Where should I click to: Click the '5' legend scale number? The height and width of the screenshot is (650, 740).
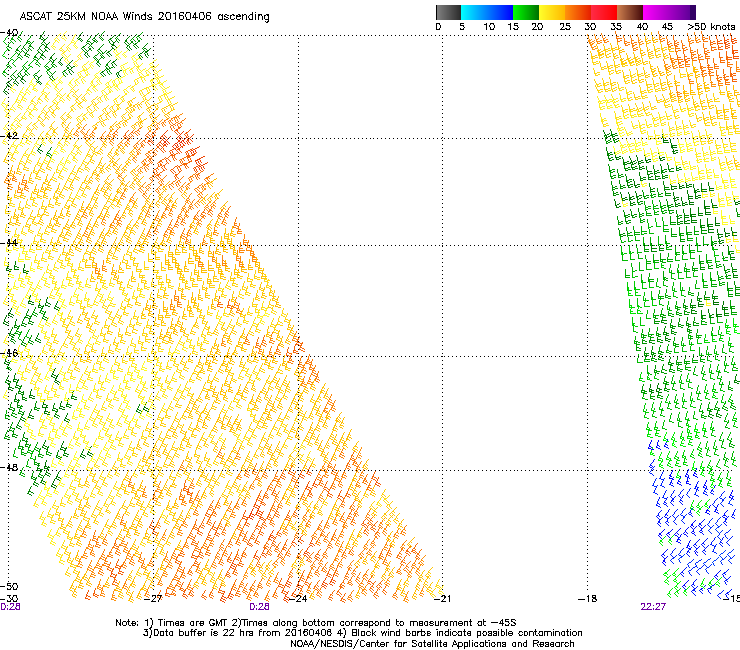[462, 27]
